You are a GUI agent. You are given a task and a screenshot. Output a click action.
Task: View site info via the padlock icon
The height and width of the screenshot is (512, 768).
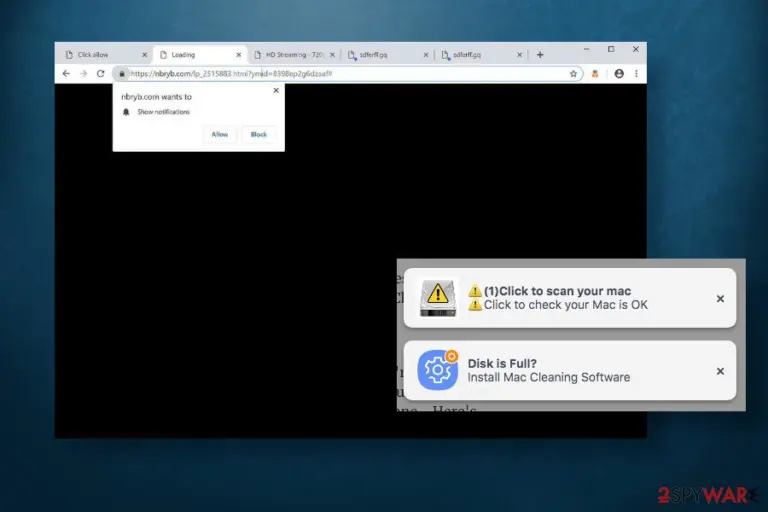122,74
